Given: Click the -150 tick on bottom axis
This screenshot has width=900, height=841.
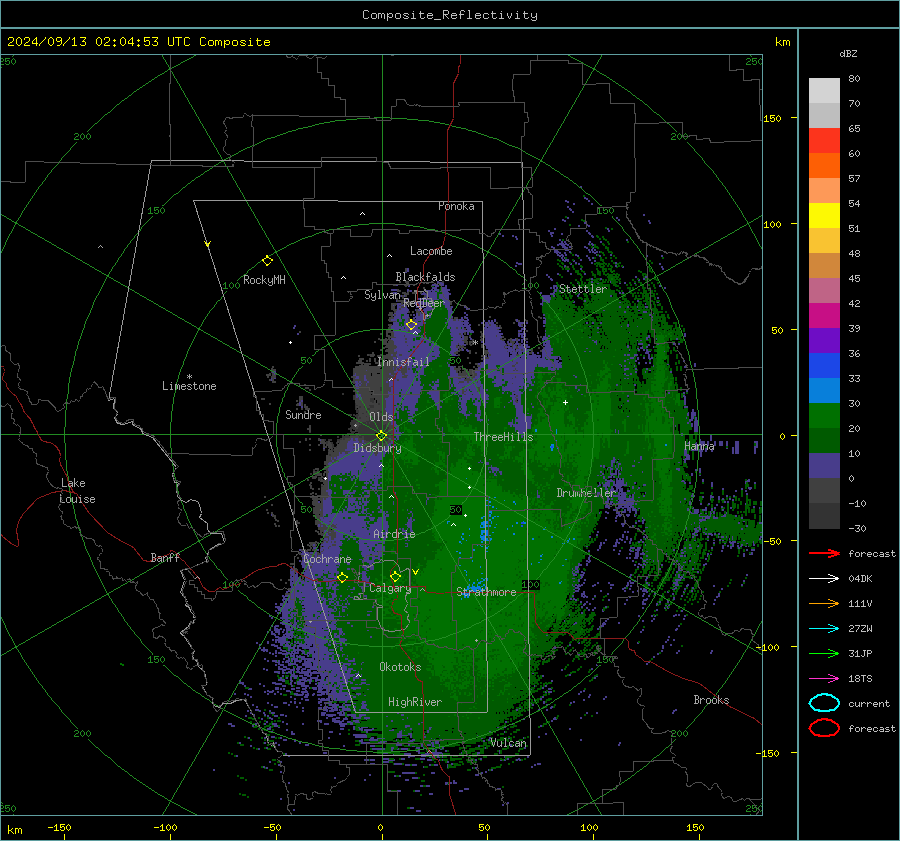Looking at the screenshot, I should (x=59, y=827).
